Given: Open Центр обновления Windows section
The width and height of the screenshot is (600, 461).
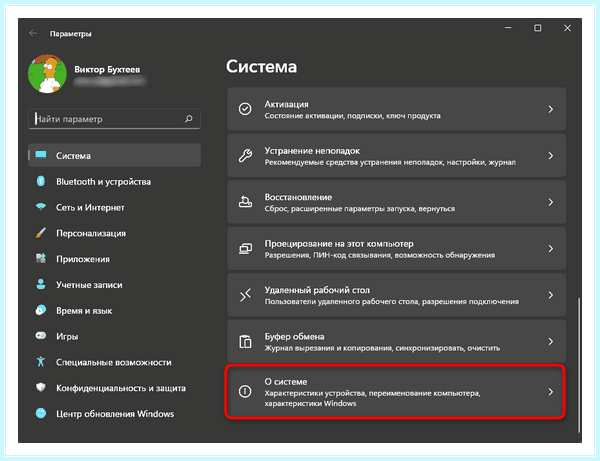Looking at the screenshot, I should point(114,414).
